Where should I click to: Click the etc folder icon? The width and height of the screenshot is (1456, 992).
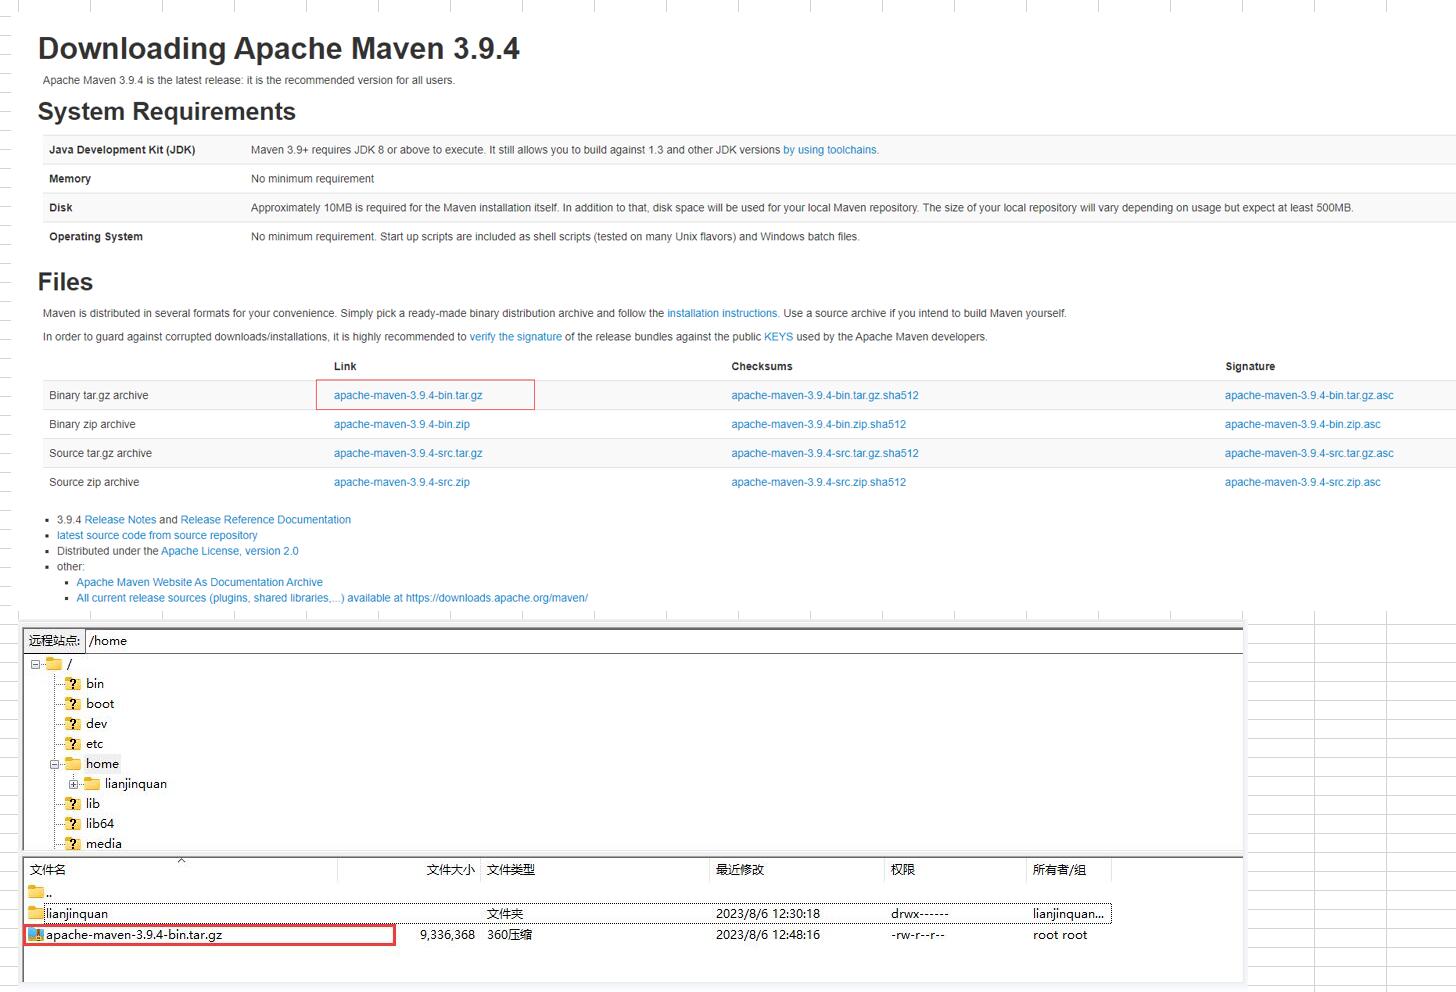pyautogui.click(x=72, y=744)
